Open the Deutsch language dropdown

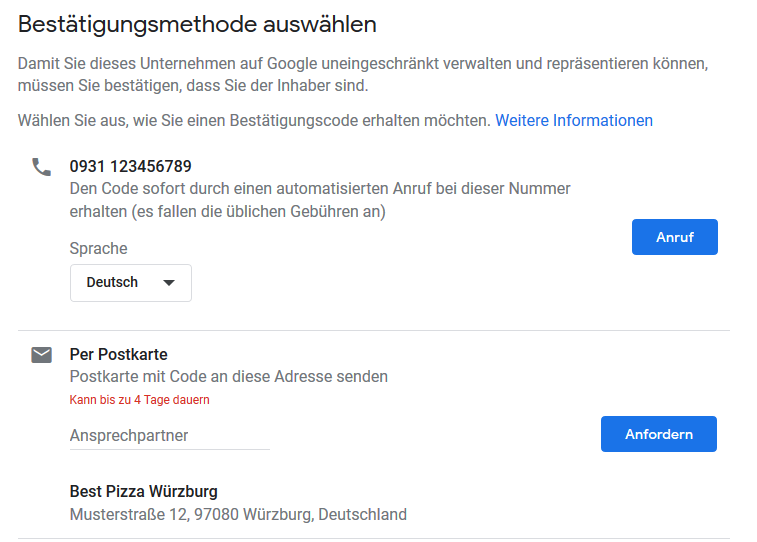point(130,283)
